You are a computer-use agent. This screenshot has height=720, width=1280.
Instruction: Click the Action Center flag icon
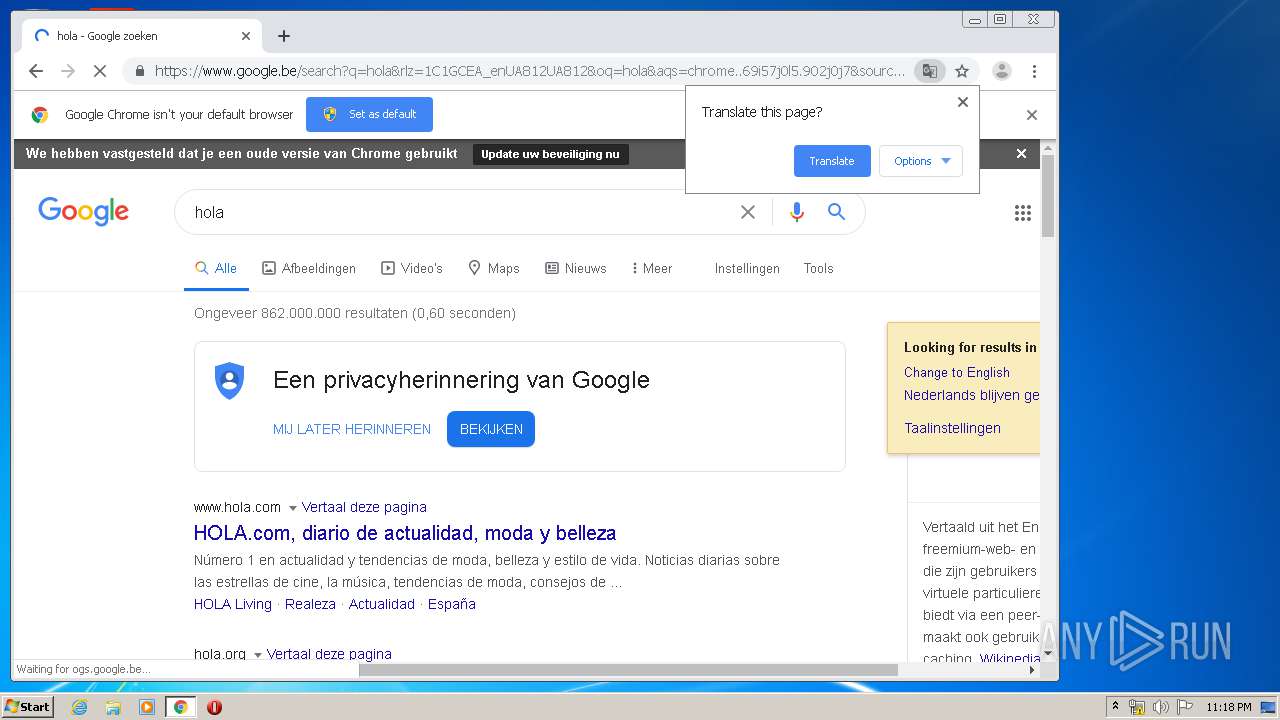(1184, 707)
